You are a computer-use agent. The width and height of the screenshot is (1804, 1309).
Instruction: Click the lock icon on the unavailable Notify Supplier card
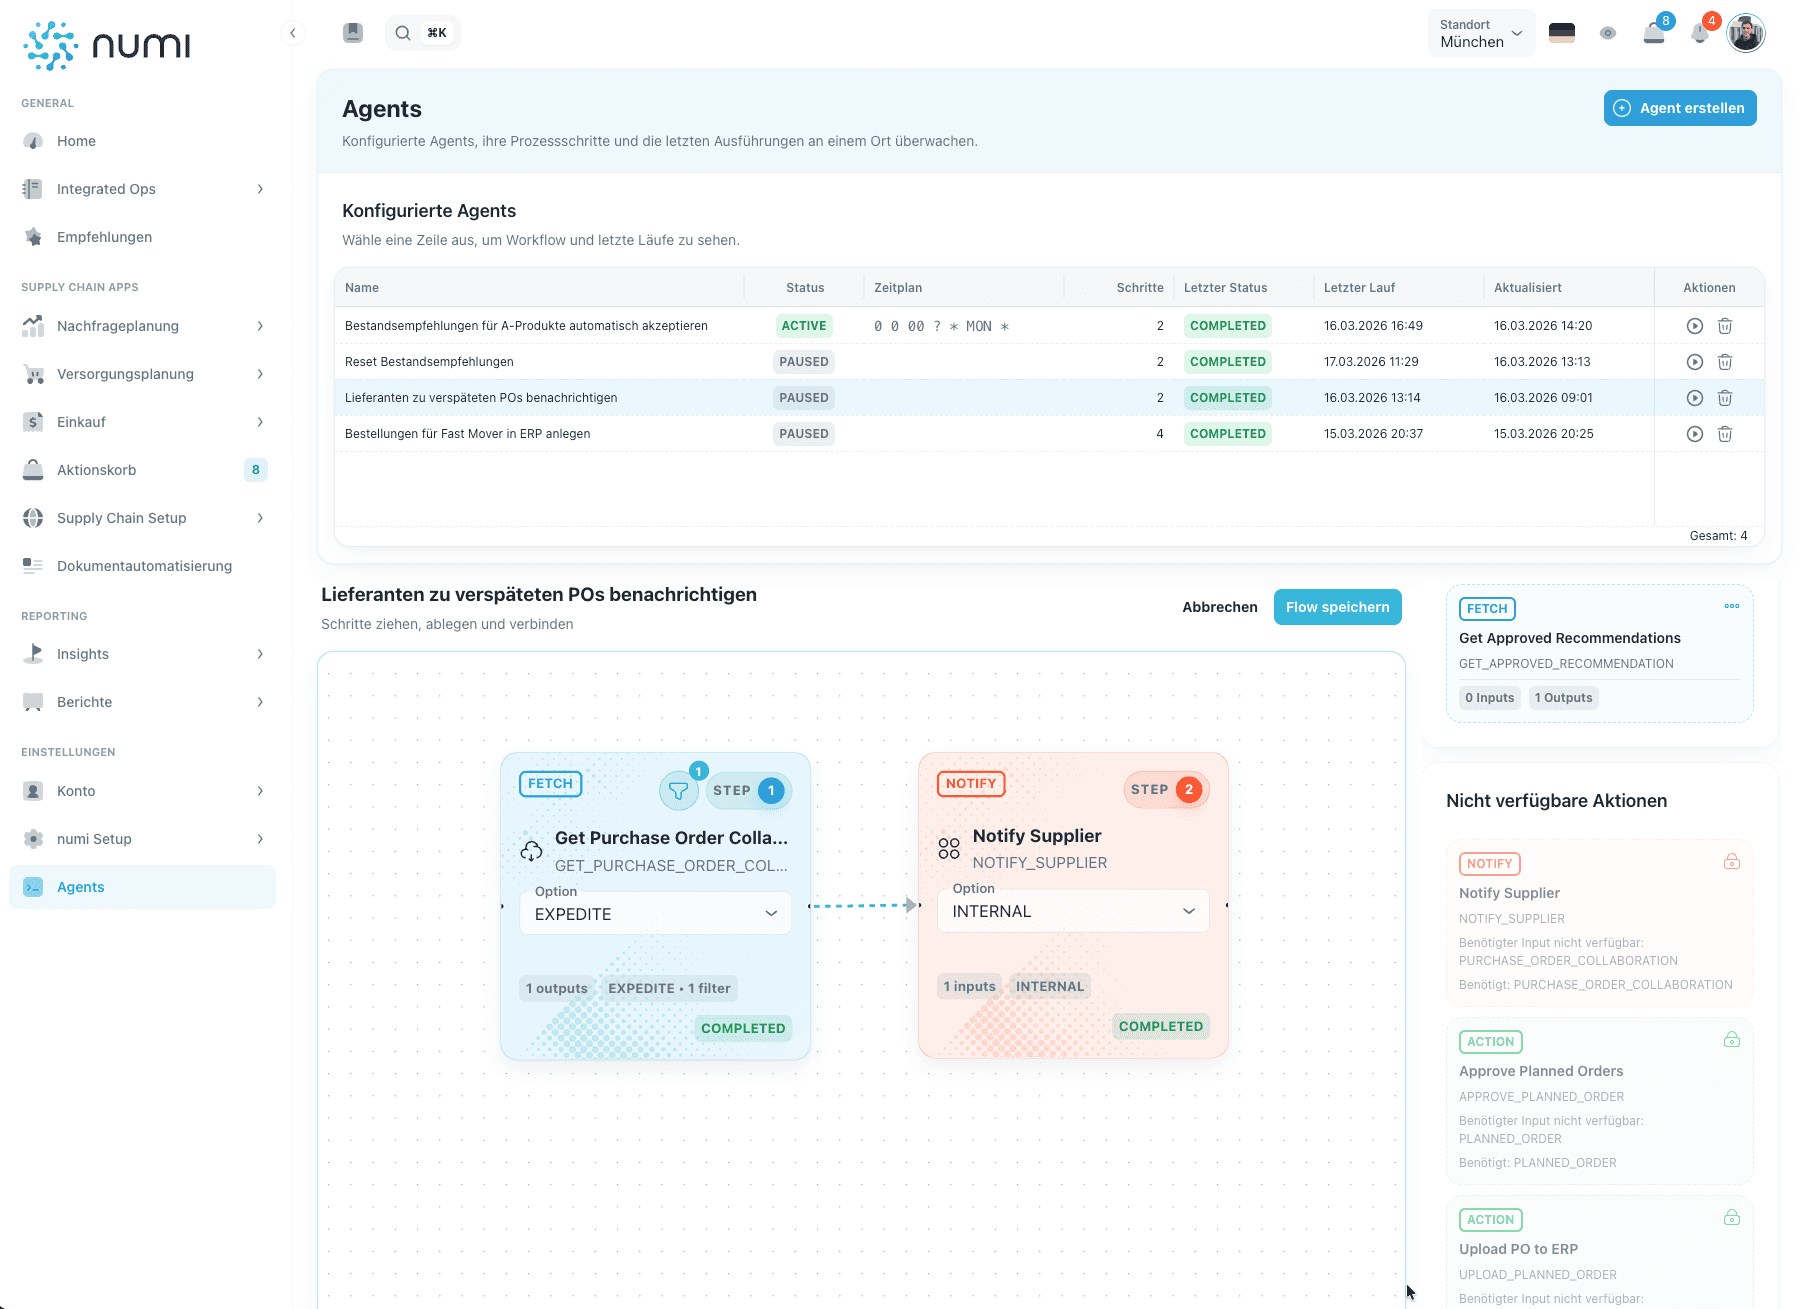pos(1732,862)
